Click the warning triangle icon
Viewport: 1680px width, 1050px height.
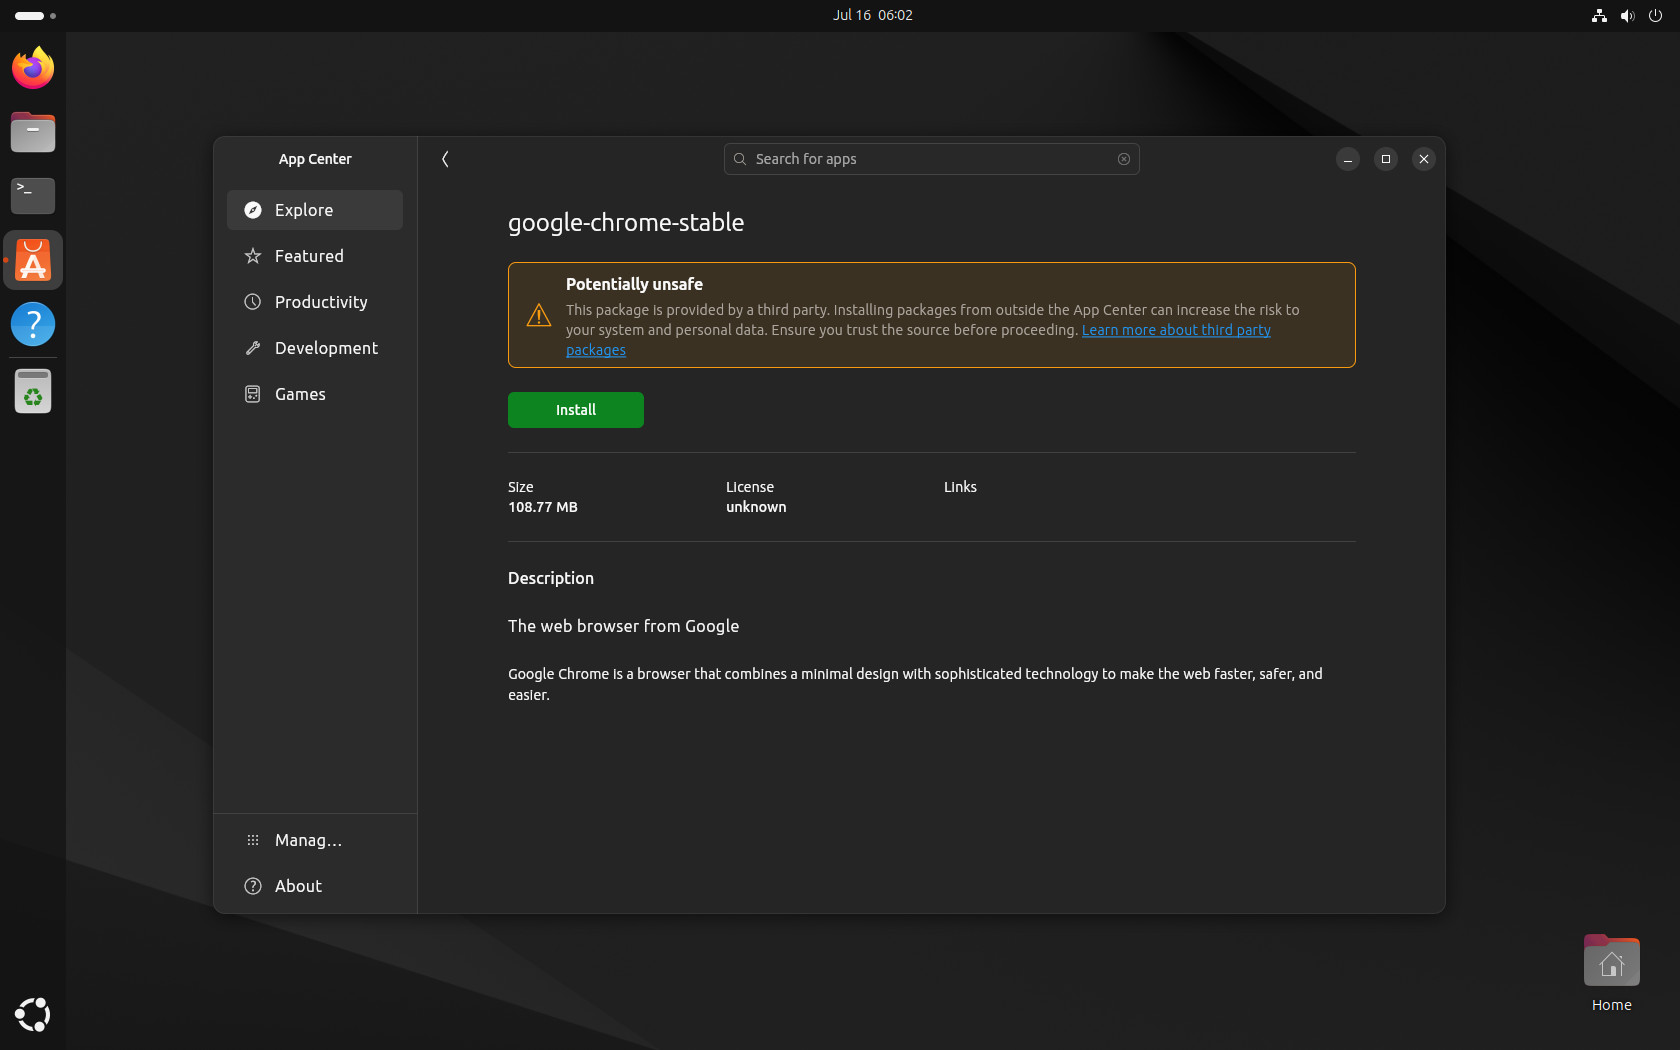click(539, 315)
